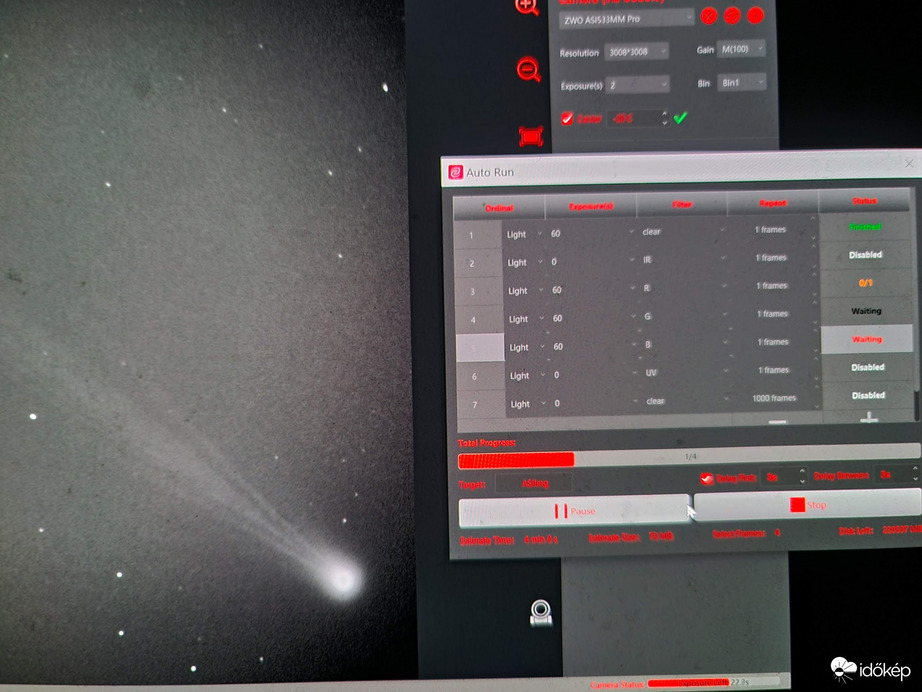922x692 pixels.
Task: Toggle the Cooler checkbox
Action: (567, 119)
